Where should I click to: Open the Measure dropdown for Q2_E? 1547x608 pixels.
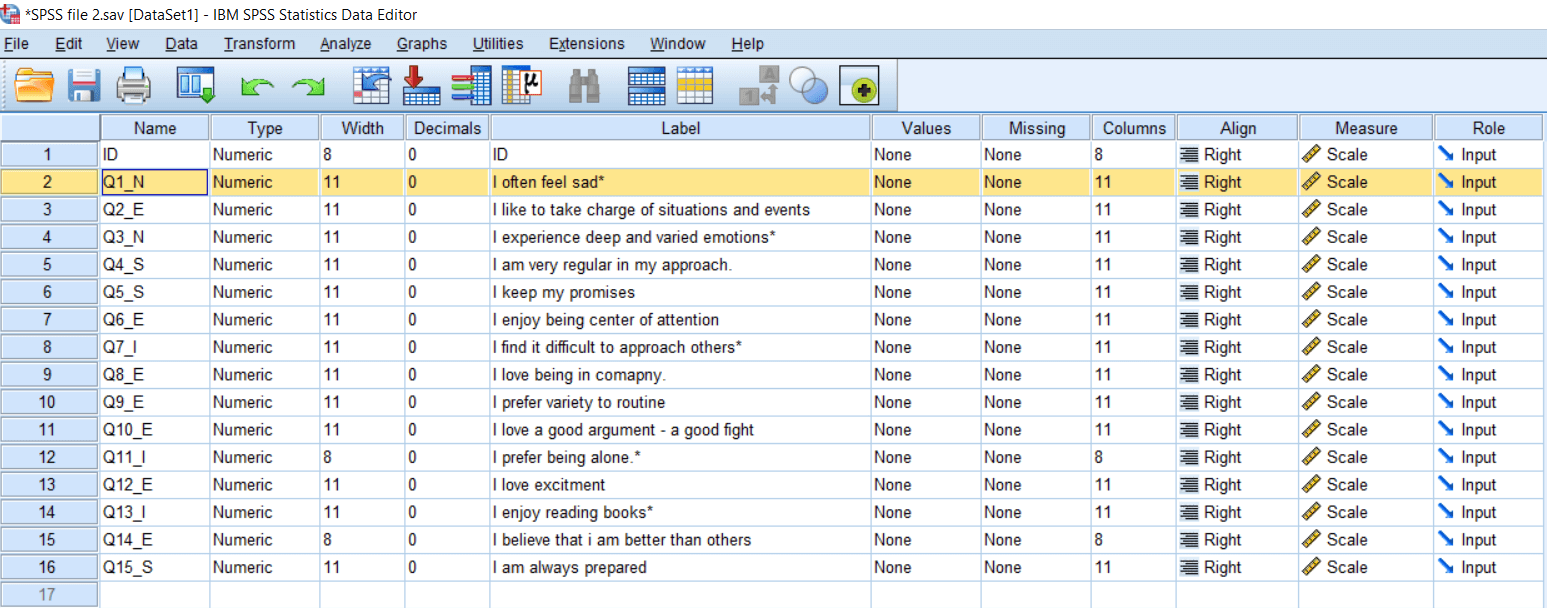coord(1365,209)
